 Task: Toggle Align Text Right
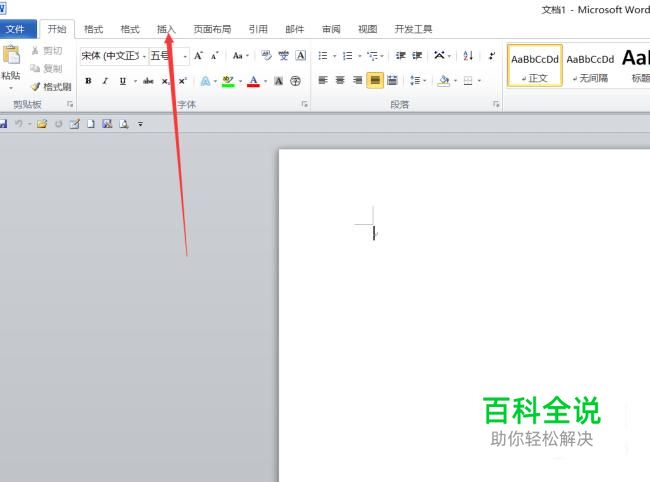[x=357, y=80]
